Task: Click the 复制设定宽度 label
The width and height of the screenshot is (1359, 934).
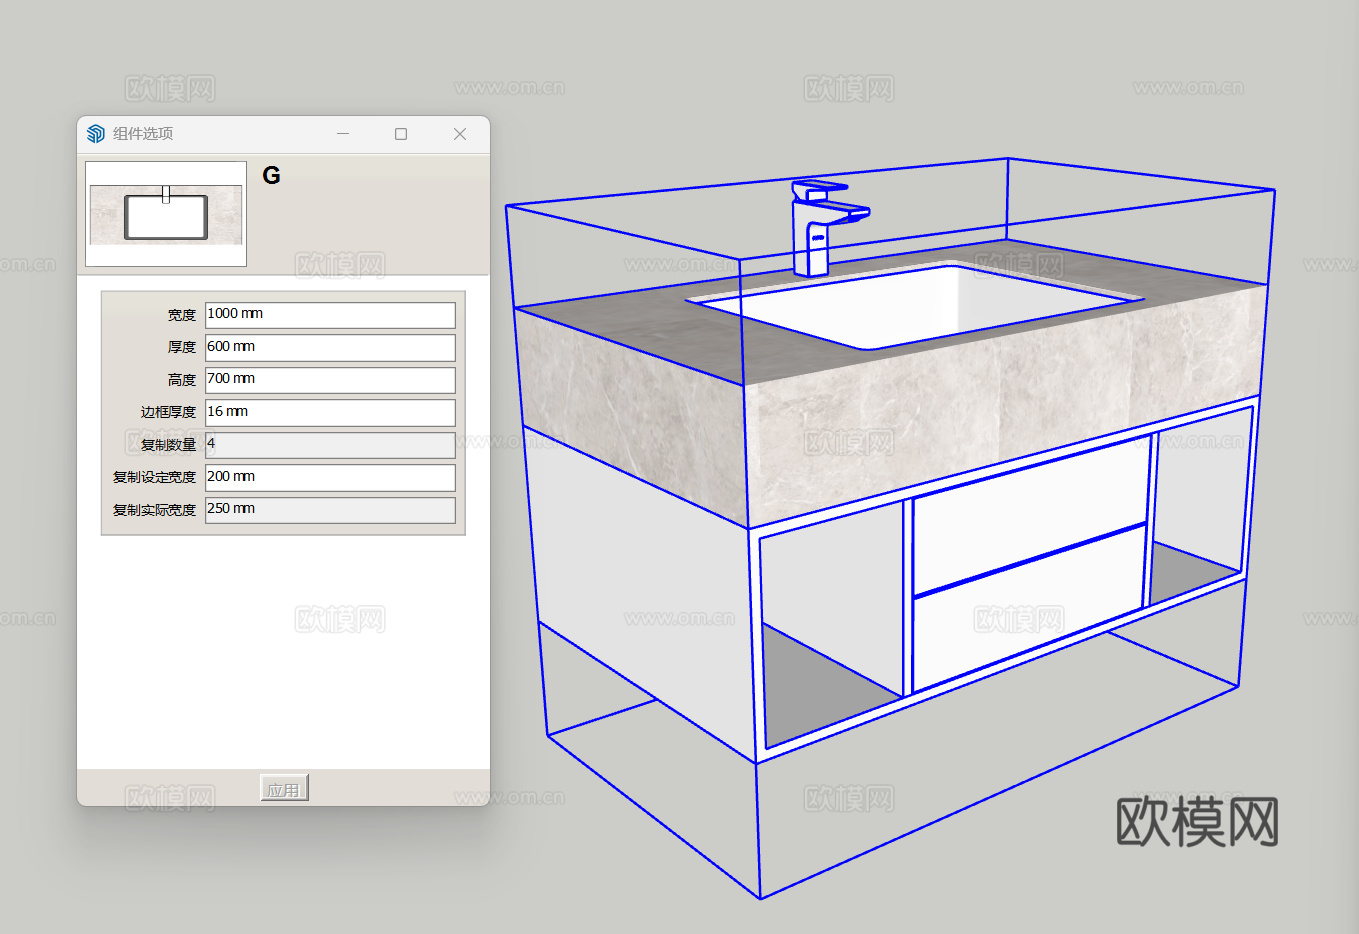Action: coord(155,477)
